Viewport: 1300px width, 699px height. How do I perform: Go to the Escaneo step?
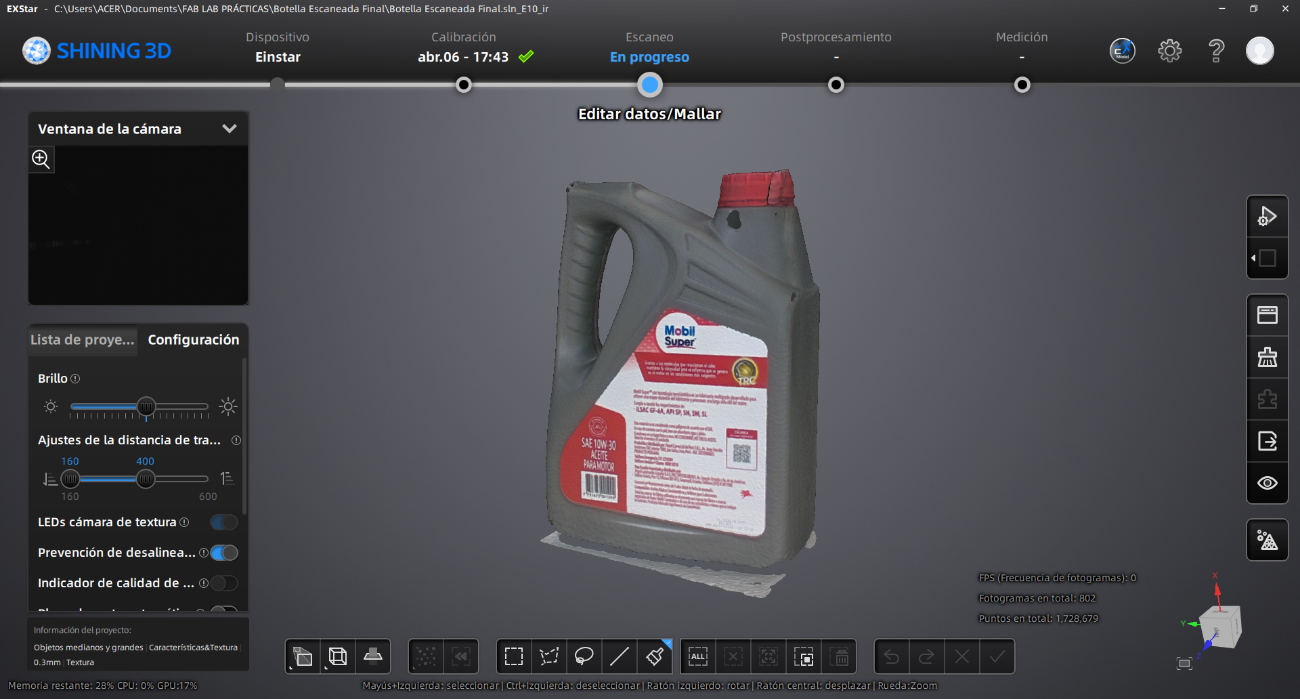tap(650, 47)
